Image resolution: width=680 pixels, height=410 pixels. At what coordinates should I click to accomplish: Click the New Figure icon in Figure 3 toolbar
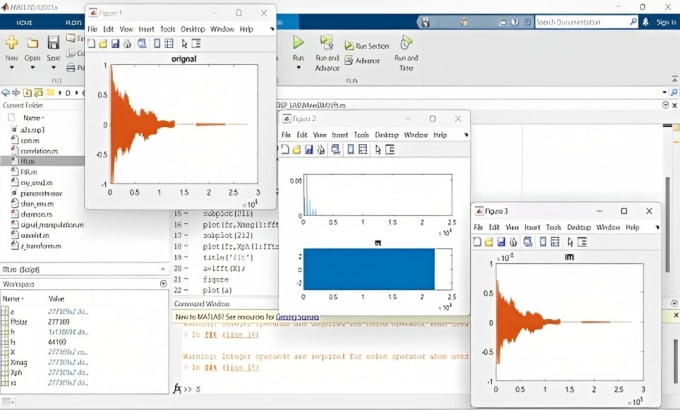click(x=477, y=242)
